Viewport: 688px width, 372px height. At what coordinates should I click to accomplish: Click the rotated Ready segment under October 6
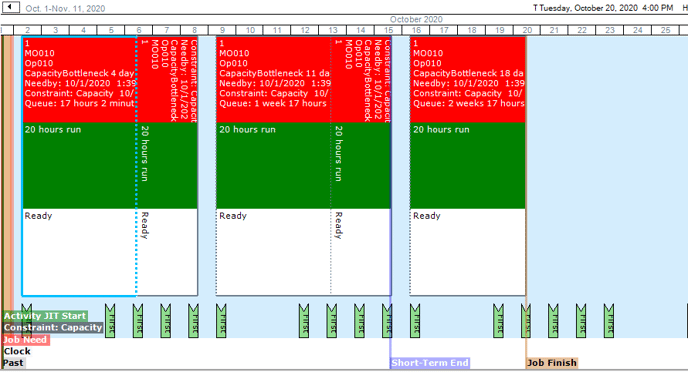[x=167, y=252]
